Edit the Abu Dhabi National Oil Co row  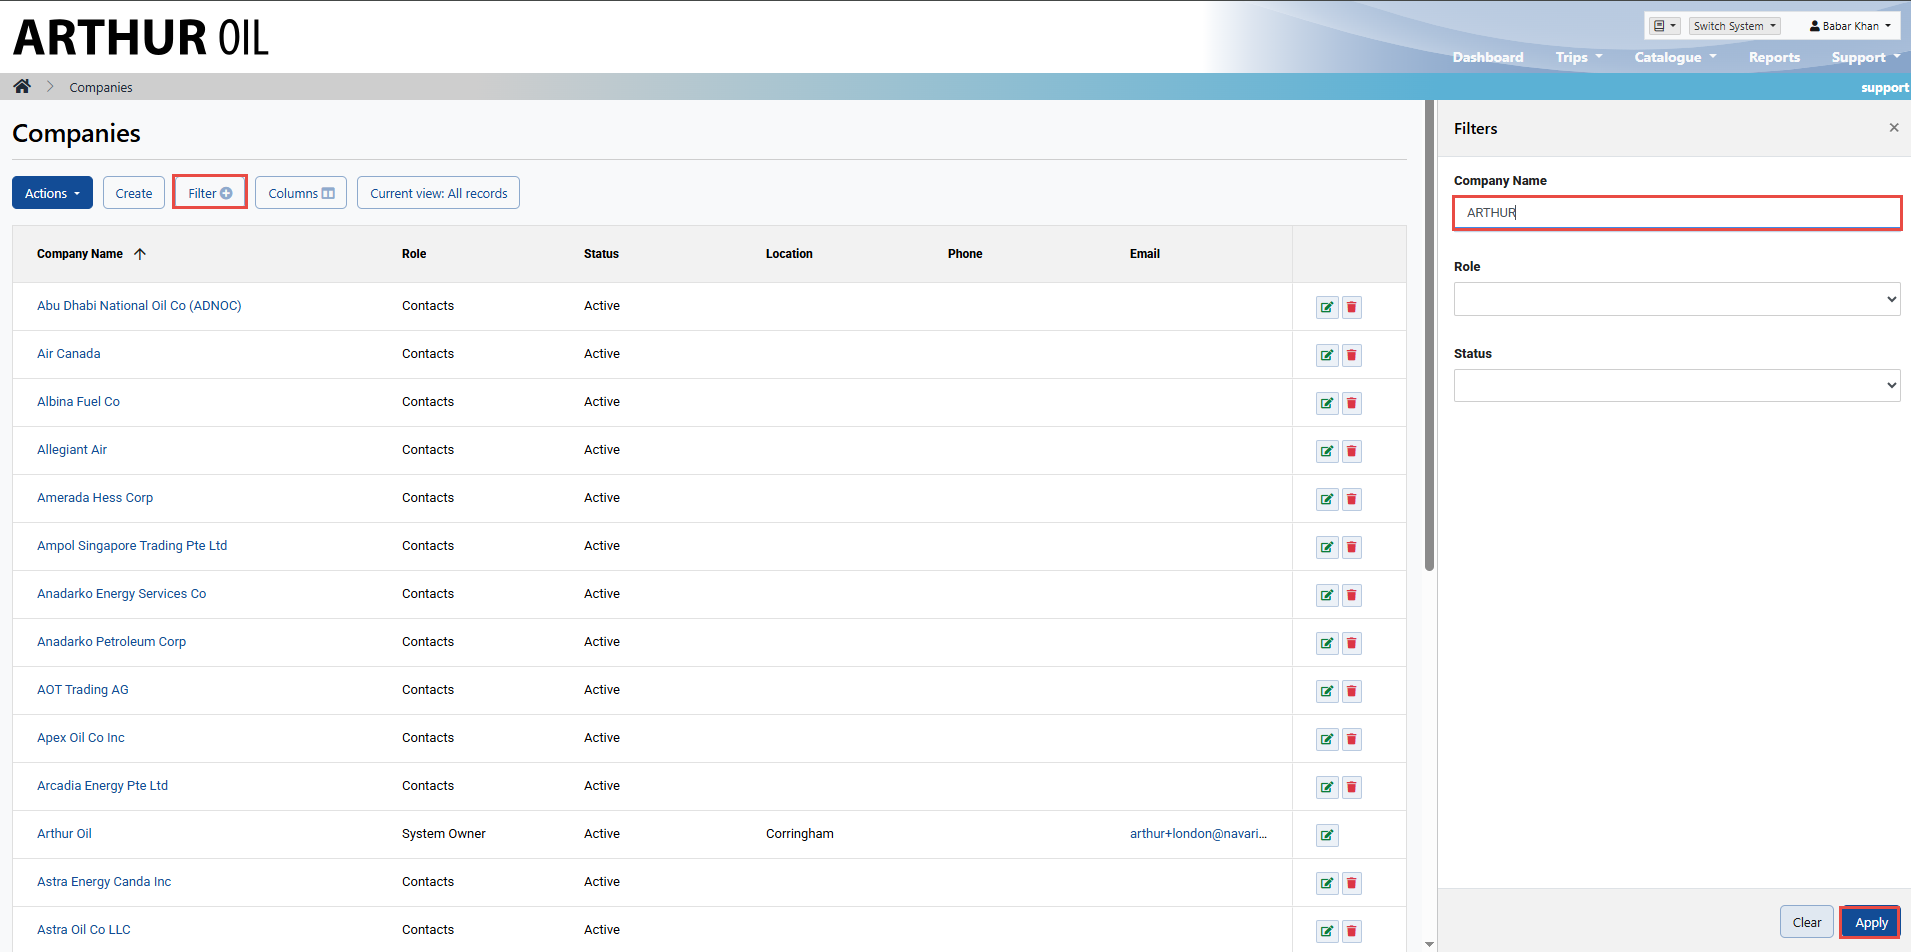click(1327, 307)
